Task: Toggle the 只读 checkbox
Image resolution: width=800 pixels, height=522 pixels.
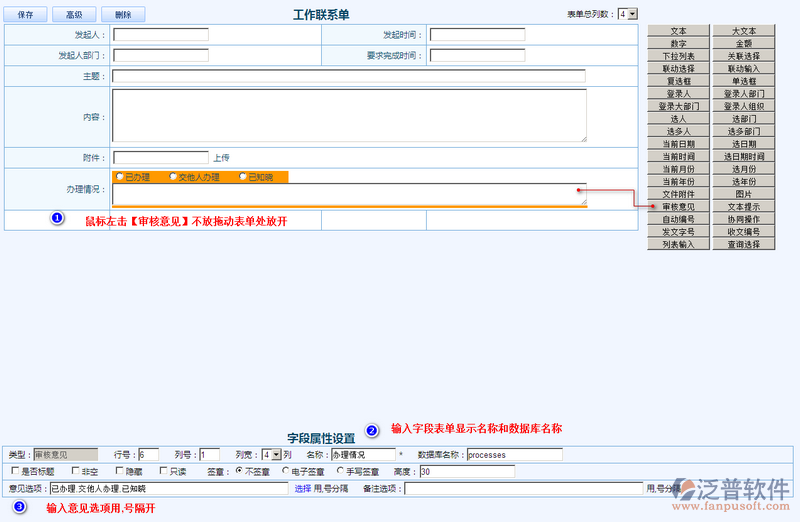Action: click(164, 471)
